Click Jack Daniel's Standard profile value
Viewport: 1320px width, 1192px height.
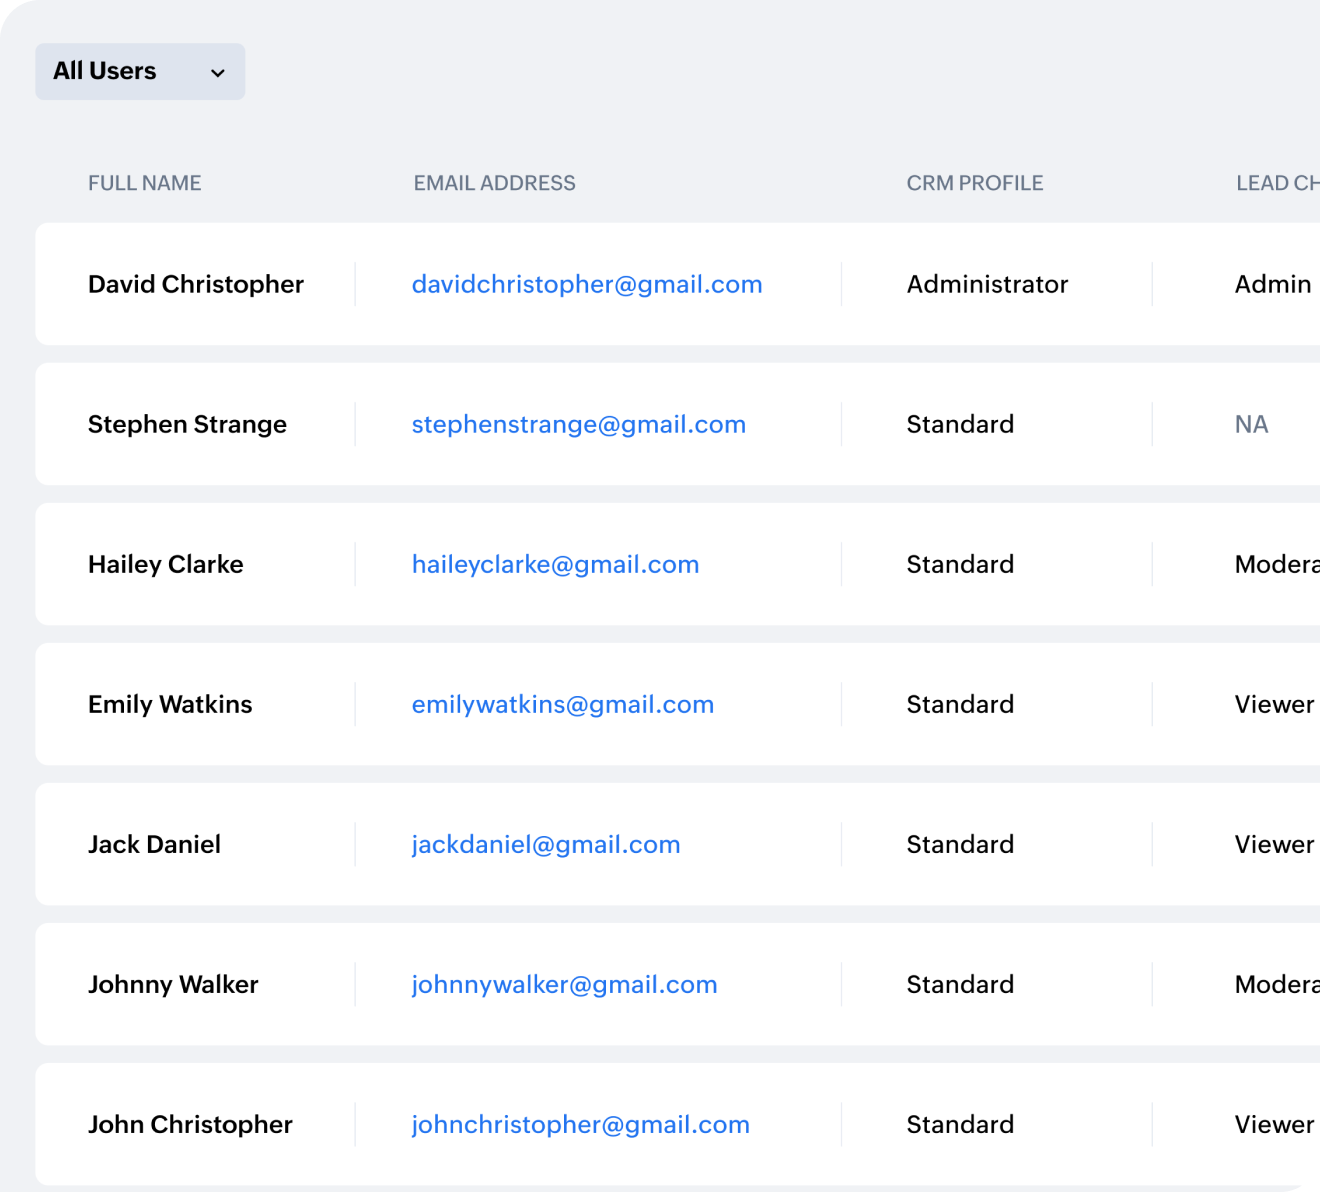(x=960, y=844)
